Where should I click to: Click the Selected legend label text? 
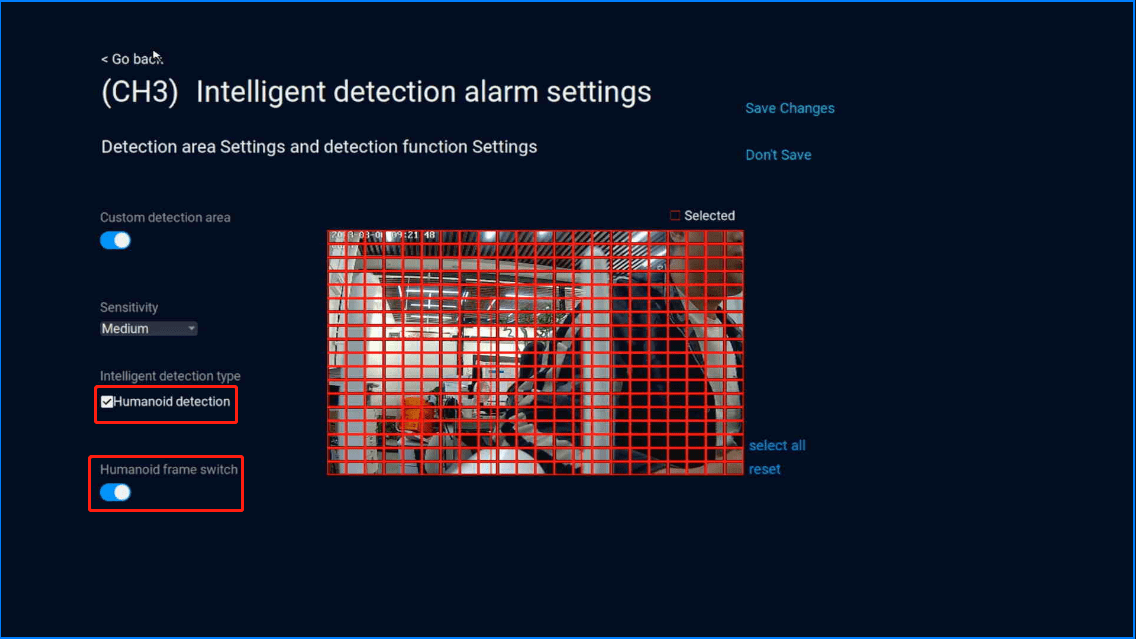point(709,216)
